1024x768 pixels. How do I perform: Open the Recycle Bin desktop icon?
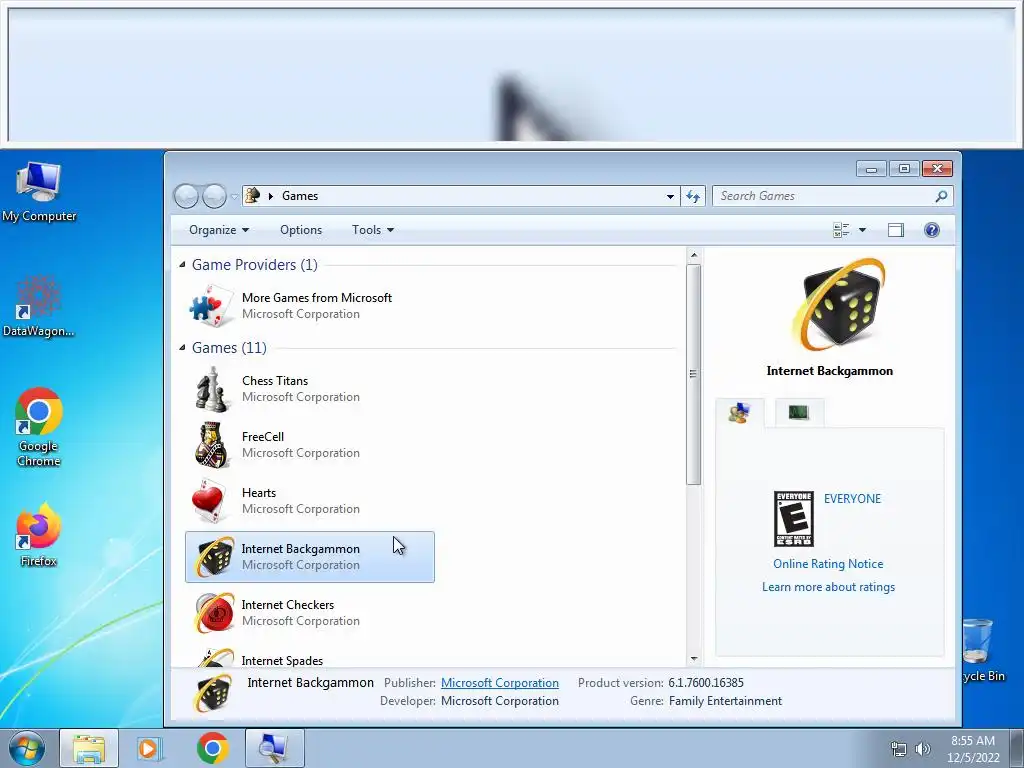tap(983, 650)
